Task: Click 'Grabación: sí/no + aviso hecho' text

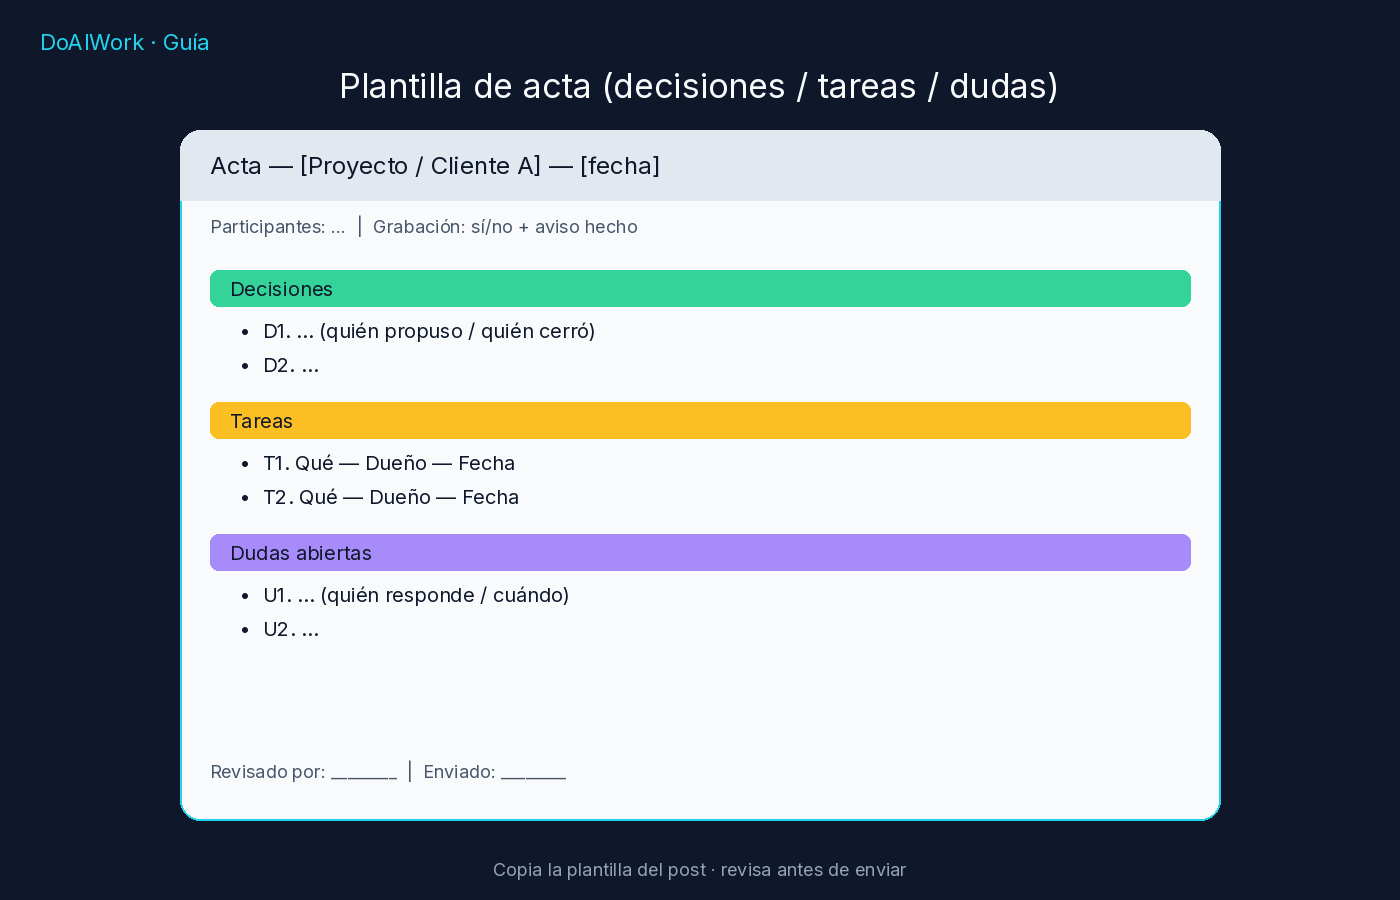Action: 505,227
